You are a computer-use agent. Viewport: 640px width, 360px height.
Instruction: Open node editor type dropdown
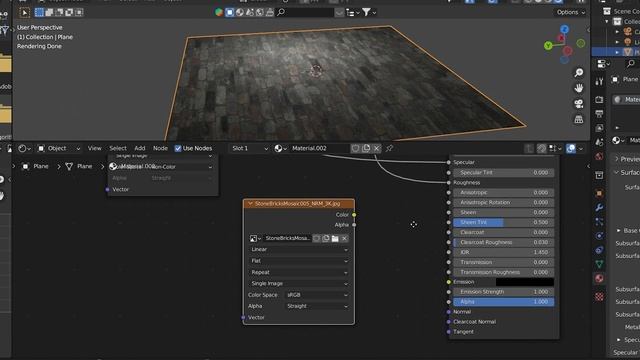click(24, 149)
